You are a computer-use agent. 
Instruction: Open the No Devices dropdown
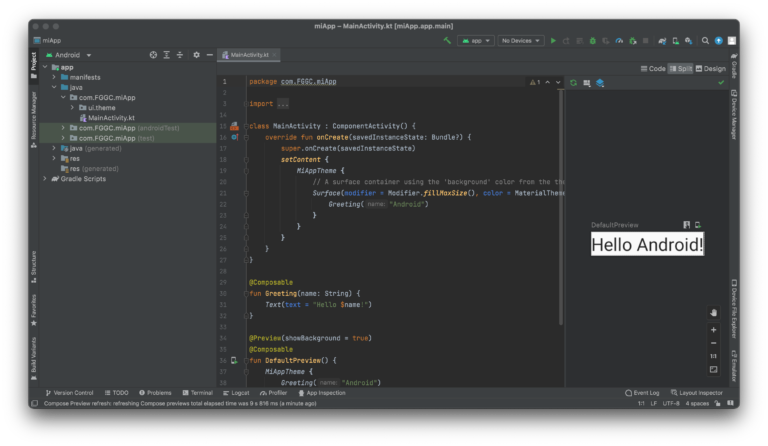click(x=521, y=41)
